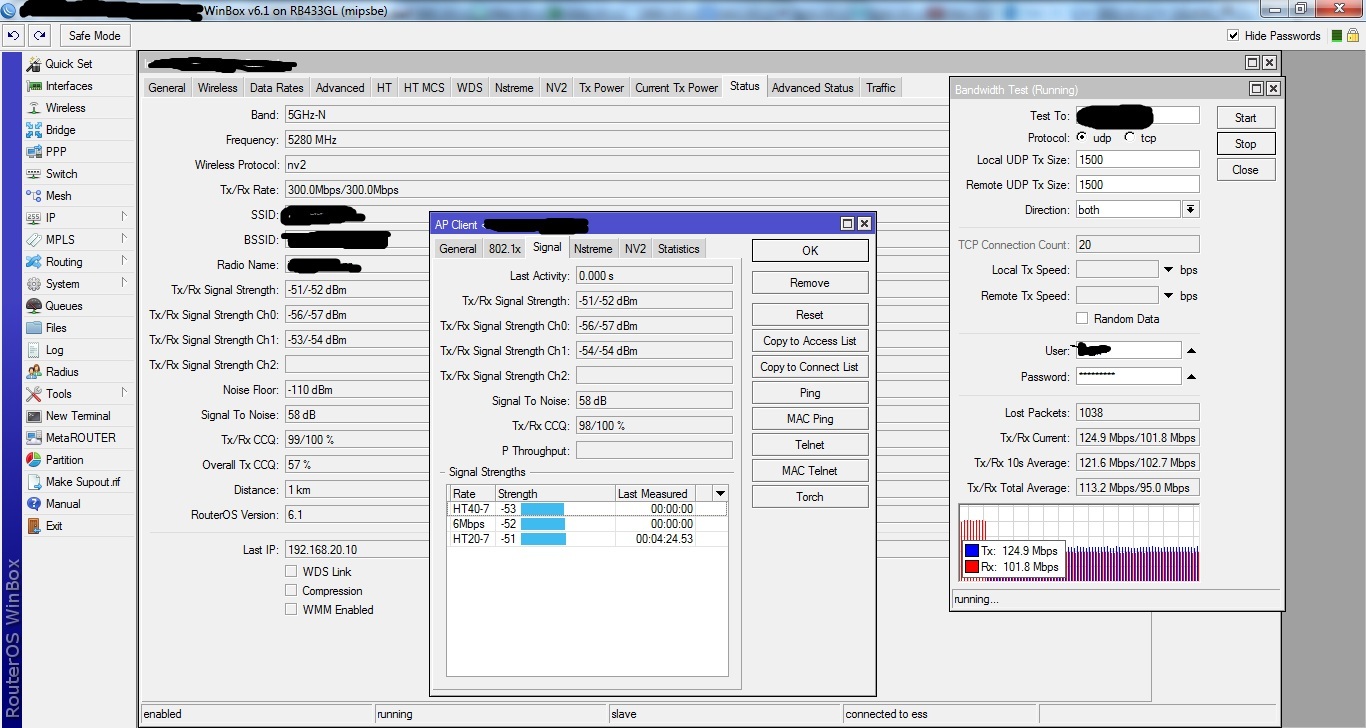
Task: Click the Local UDP Tx Size field
Action: click(x=1137, y=160)
